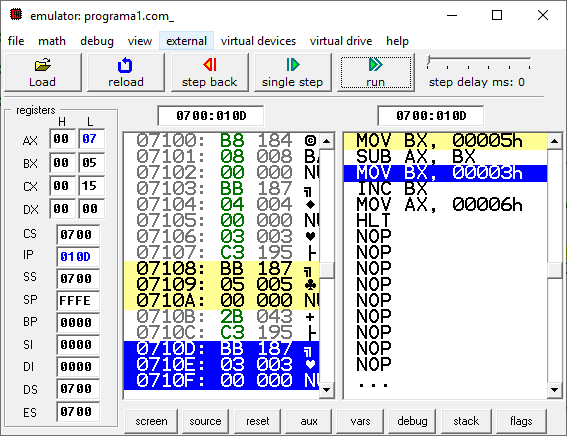Screen dimensions: 567x436
Task: Click the disassembly list scrollbar thumb
Action: pyautogui.click(x=555, y=270)
